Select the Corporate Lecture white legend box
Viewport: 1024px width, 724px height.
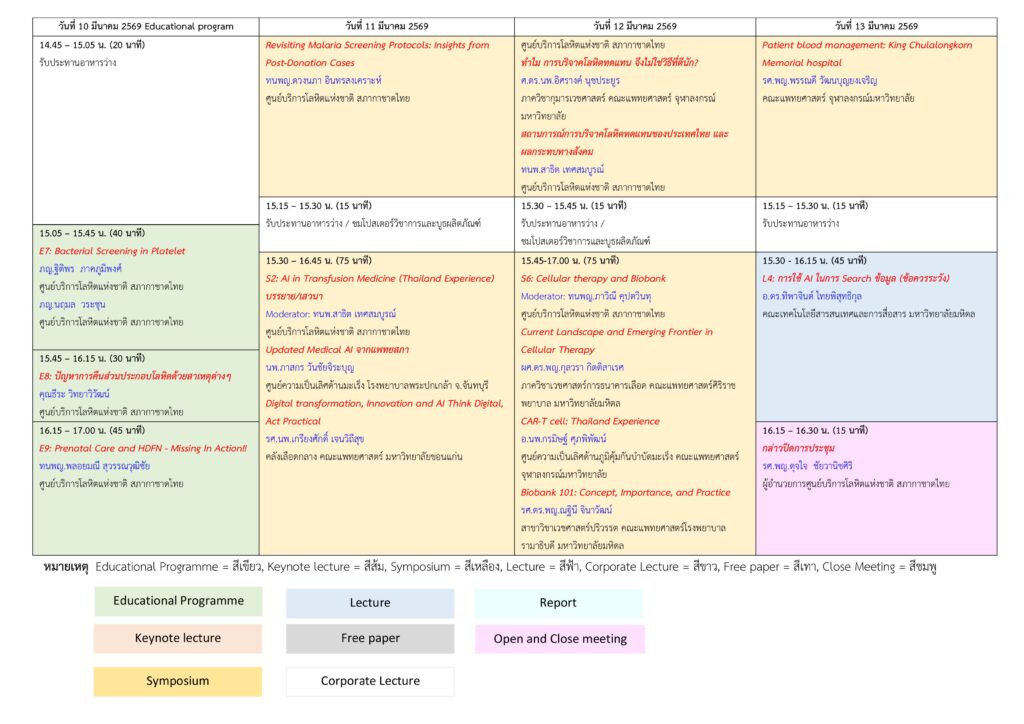(x=369, y=681)
